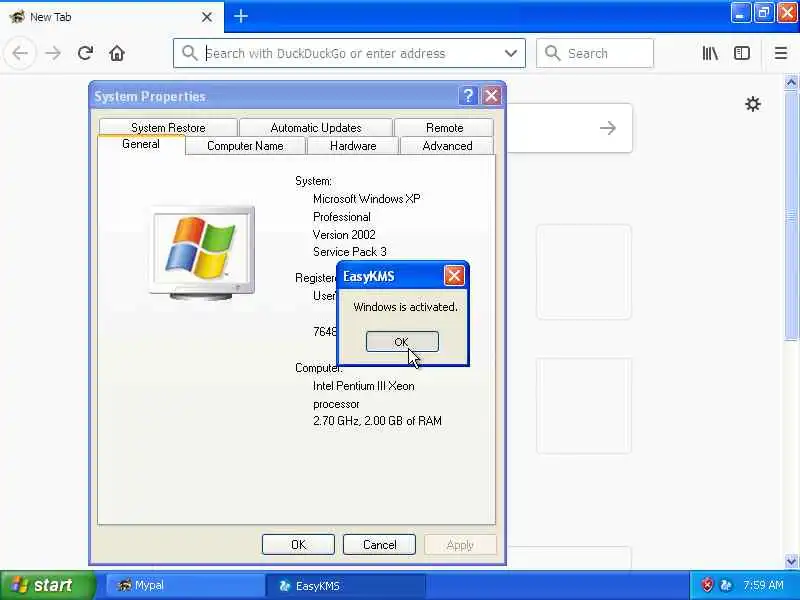Click the browser scrollbar up arrow
This screenshot has width=800, height=600.
791,83
